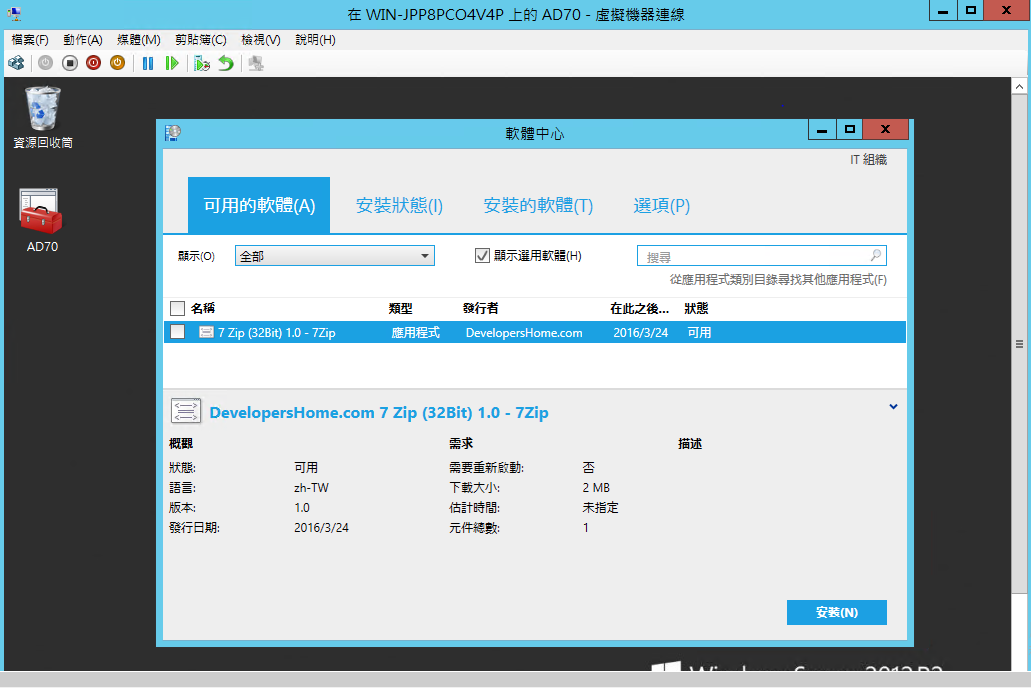Minimize the 軟體中心 window
This screenshot has width=1031, height=688.
tap(822, 130)
